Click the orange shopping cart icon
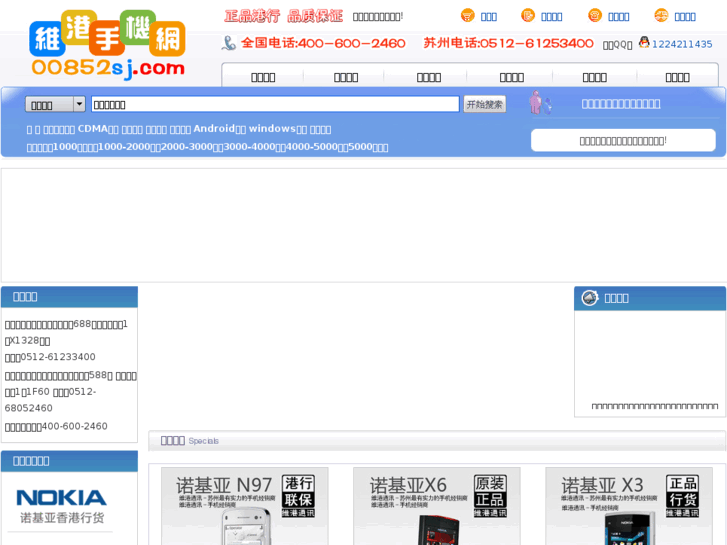727x545 pixels. (467, 15)
